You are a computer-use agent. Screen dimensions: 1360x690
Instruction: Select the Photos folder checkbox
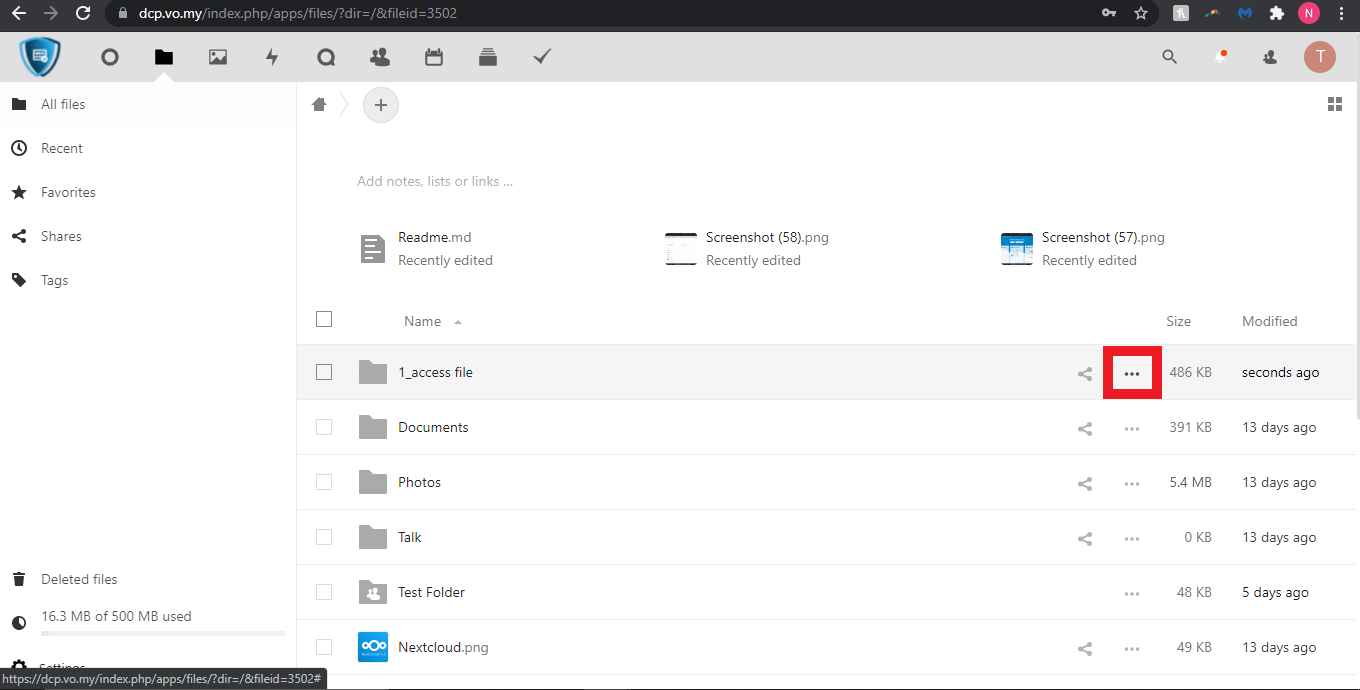[324, 482]
